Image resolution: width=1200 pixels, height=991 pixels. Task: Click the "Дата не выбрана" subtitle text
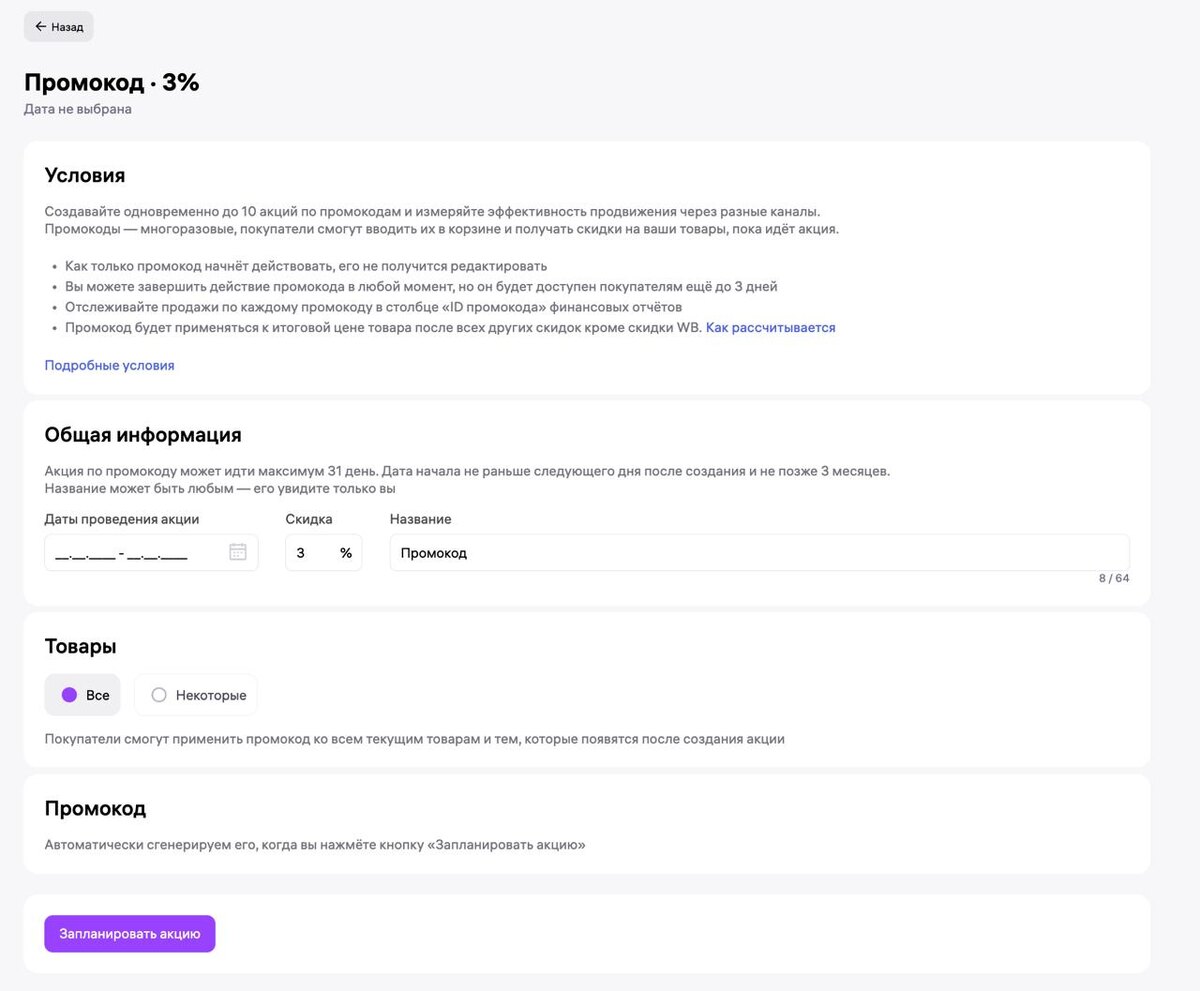(78, 109)
